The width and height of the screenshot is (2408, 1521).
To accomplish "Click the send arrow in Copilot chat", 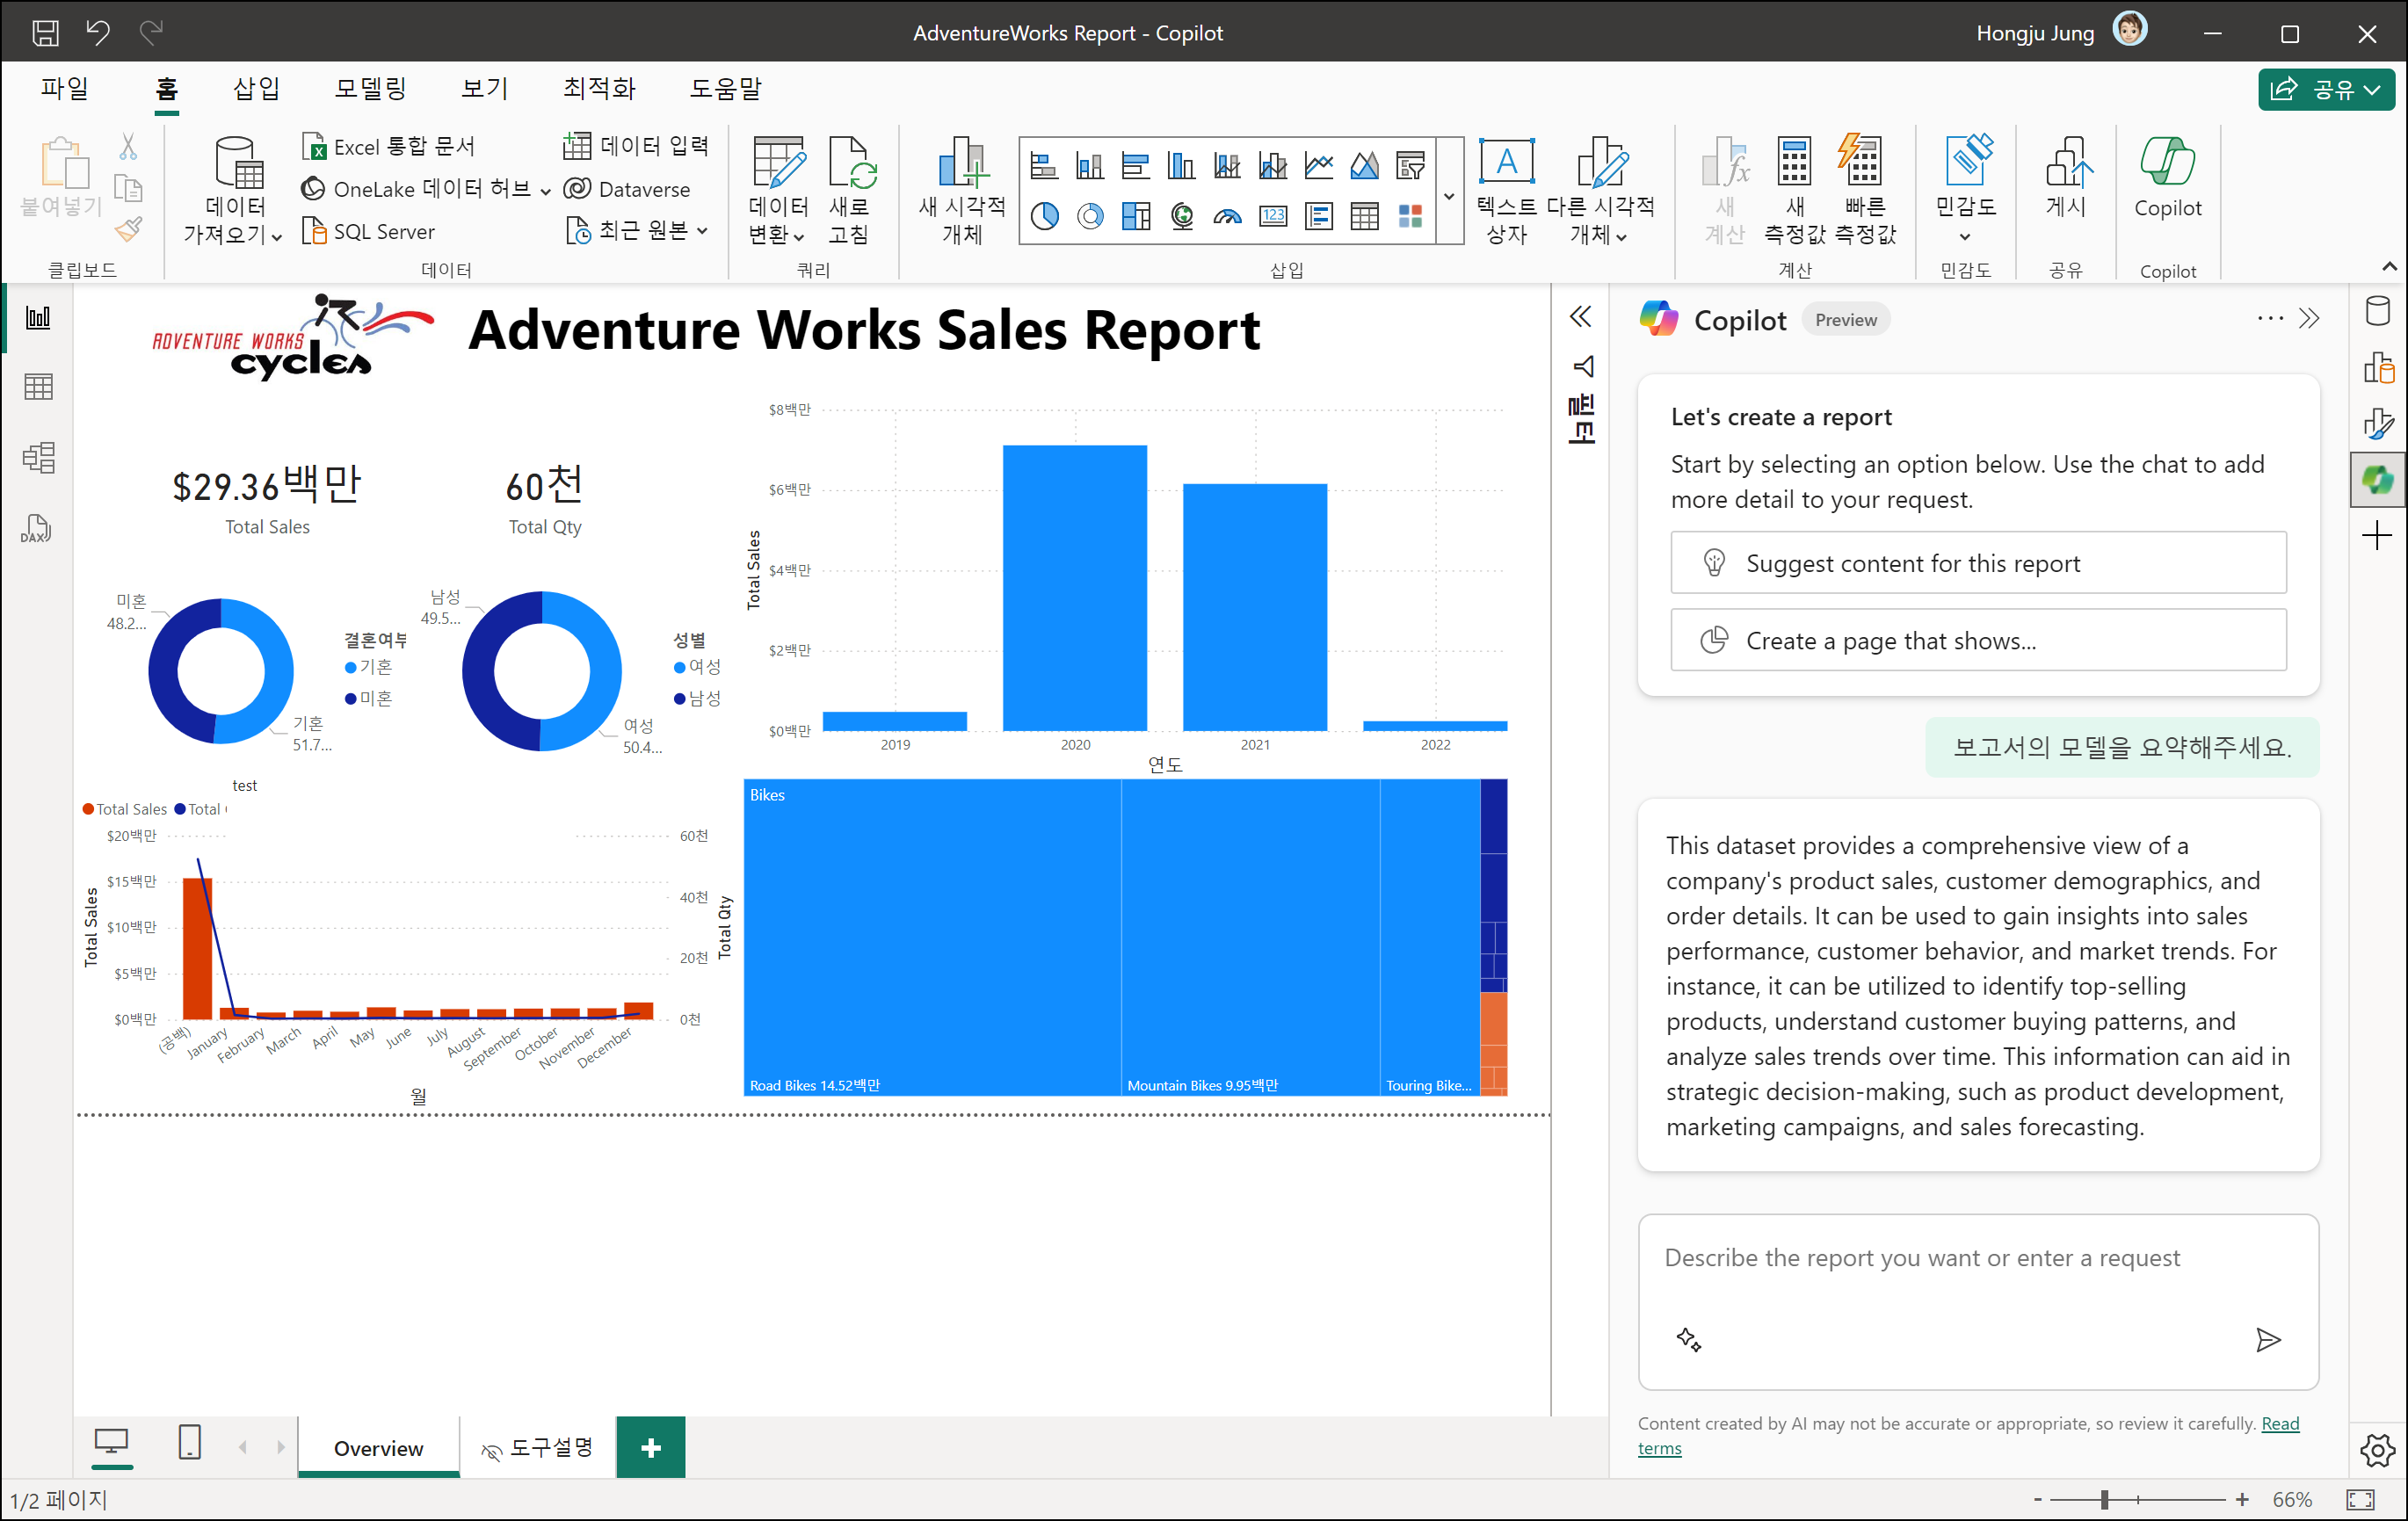I will pos(2267,1339).
